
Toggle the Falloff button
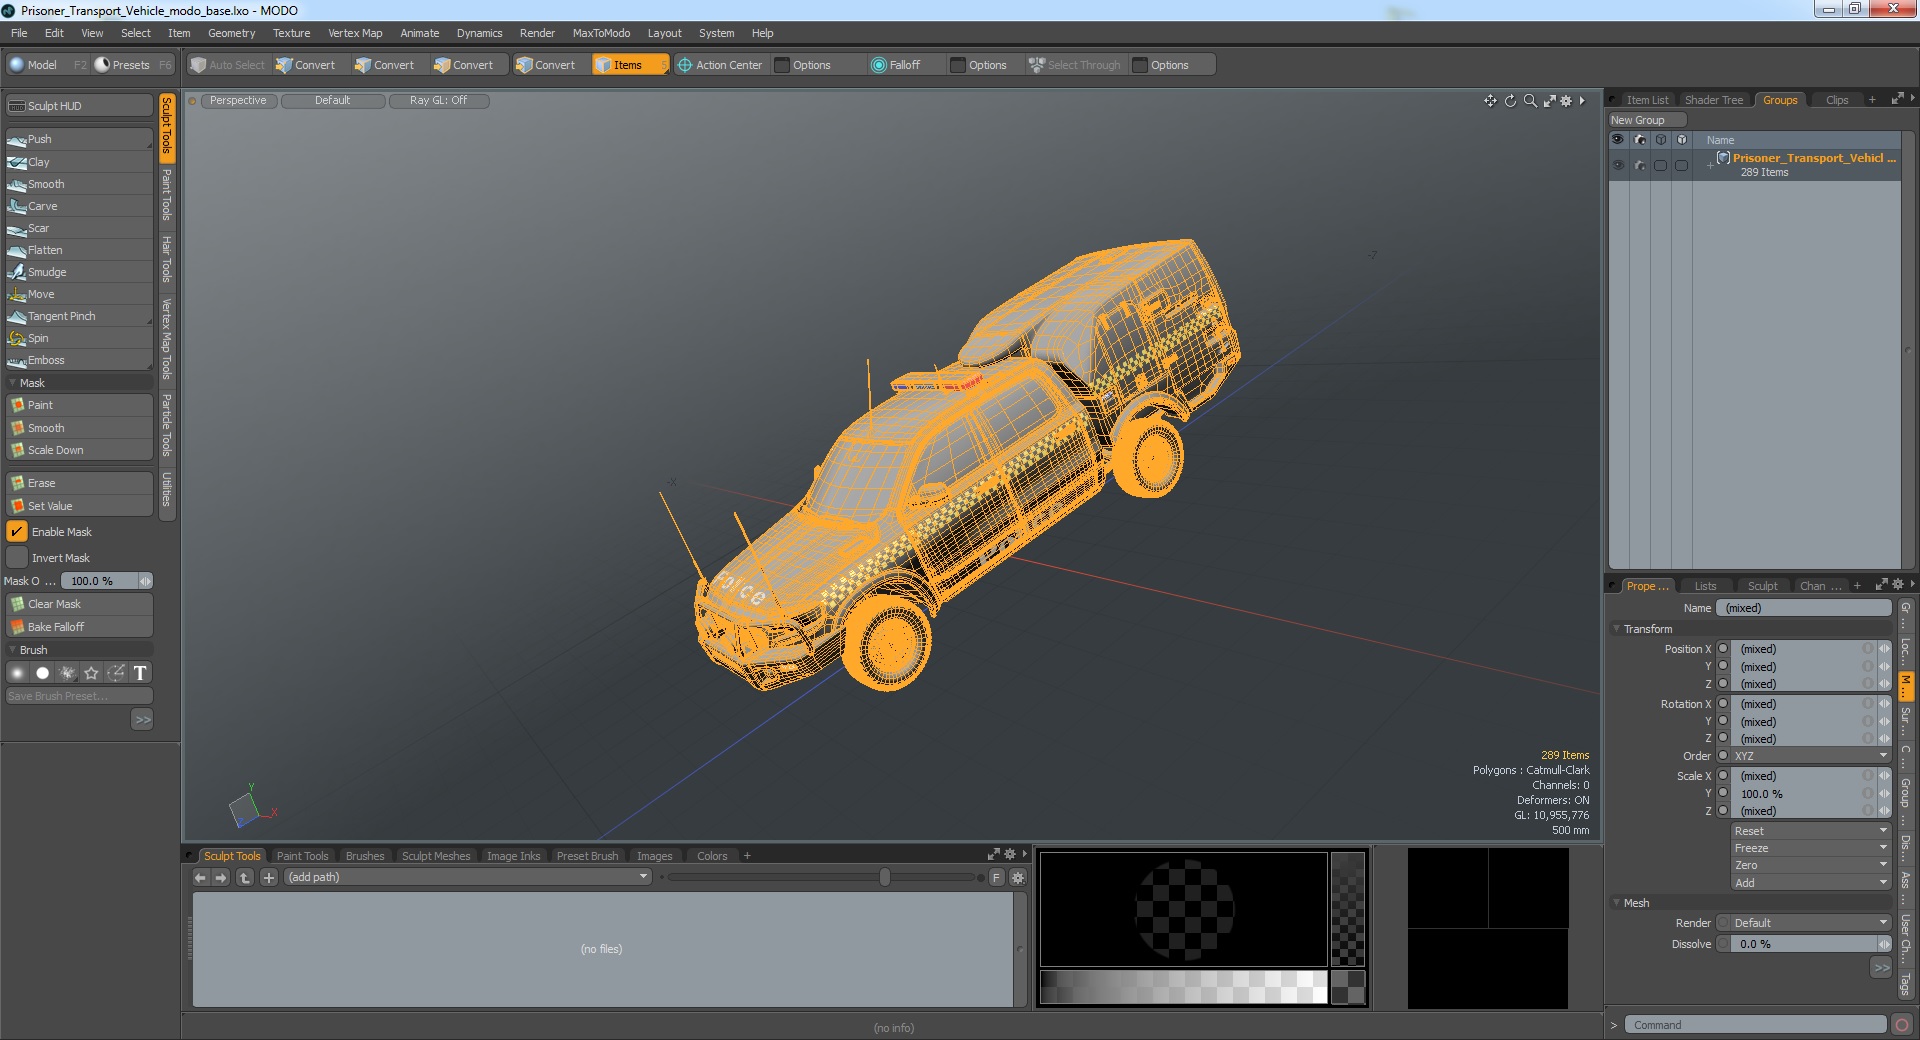[x=896, y=65]
